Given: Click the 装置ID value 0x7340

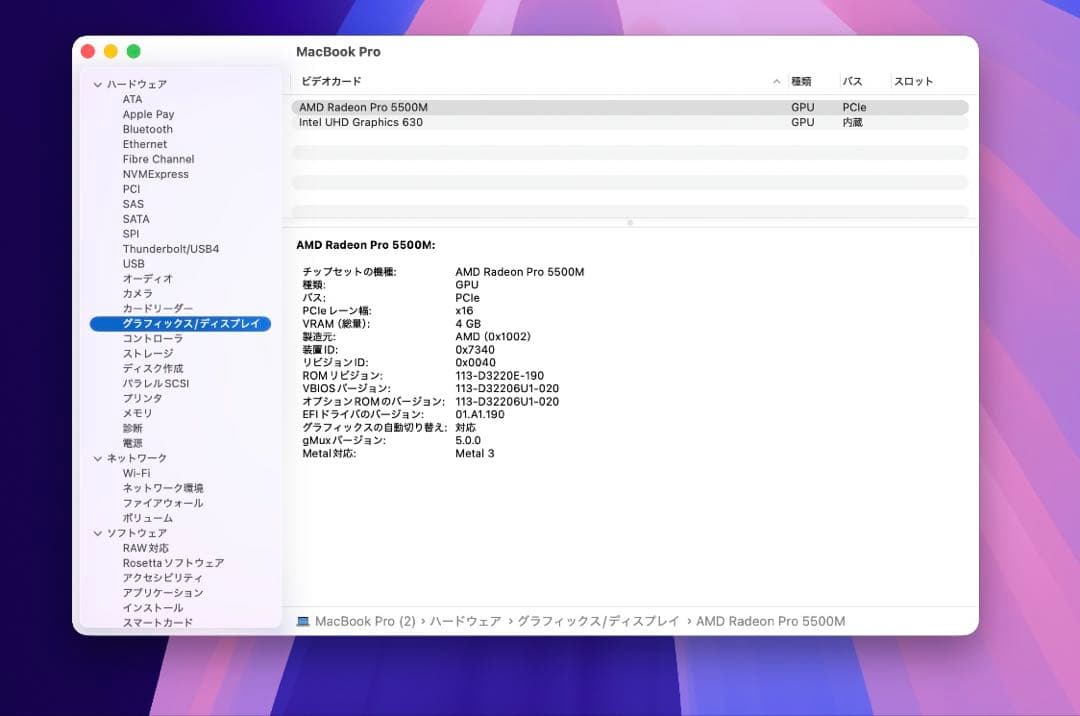Looking at the screenshot, I should tap(475, 350).
